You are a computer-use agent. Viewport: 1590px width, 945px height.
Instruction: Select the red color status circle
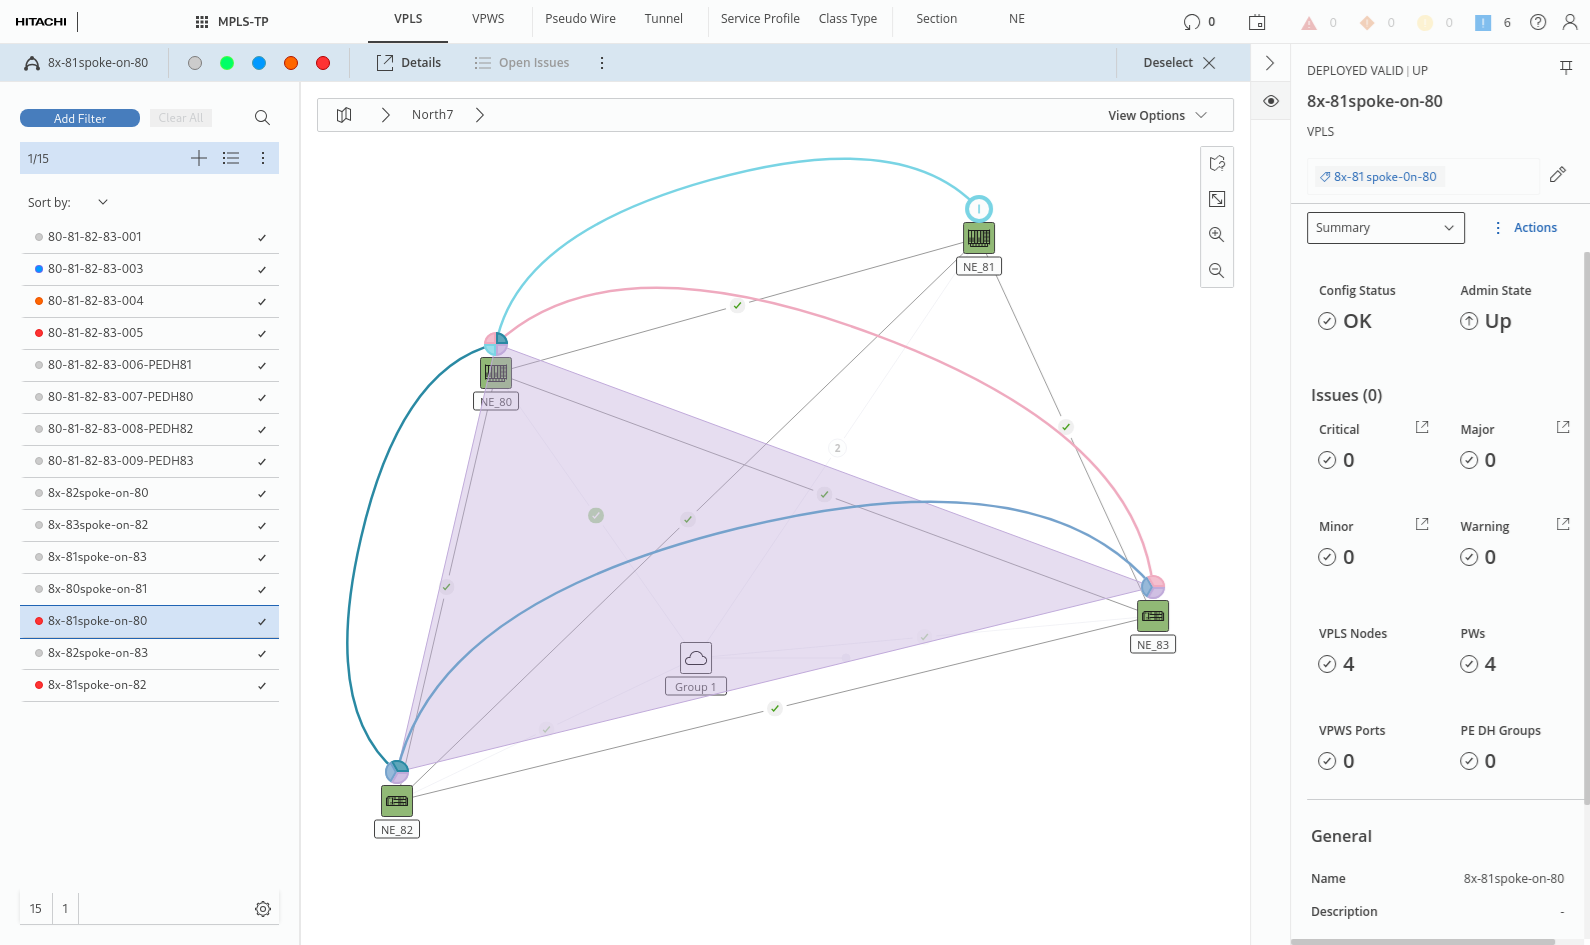[x=323, y=63]
